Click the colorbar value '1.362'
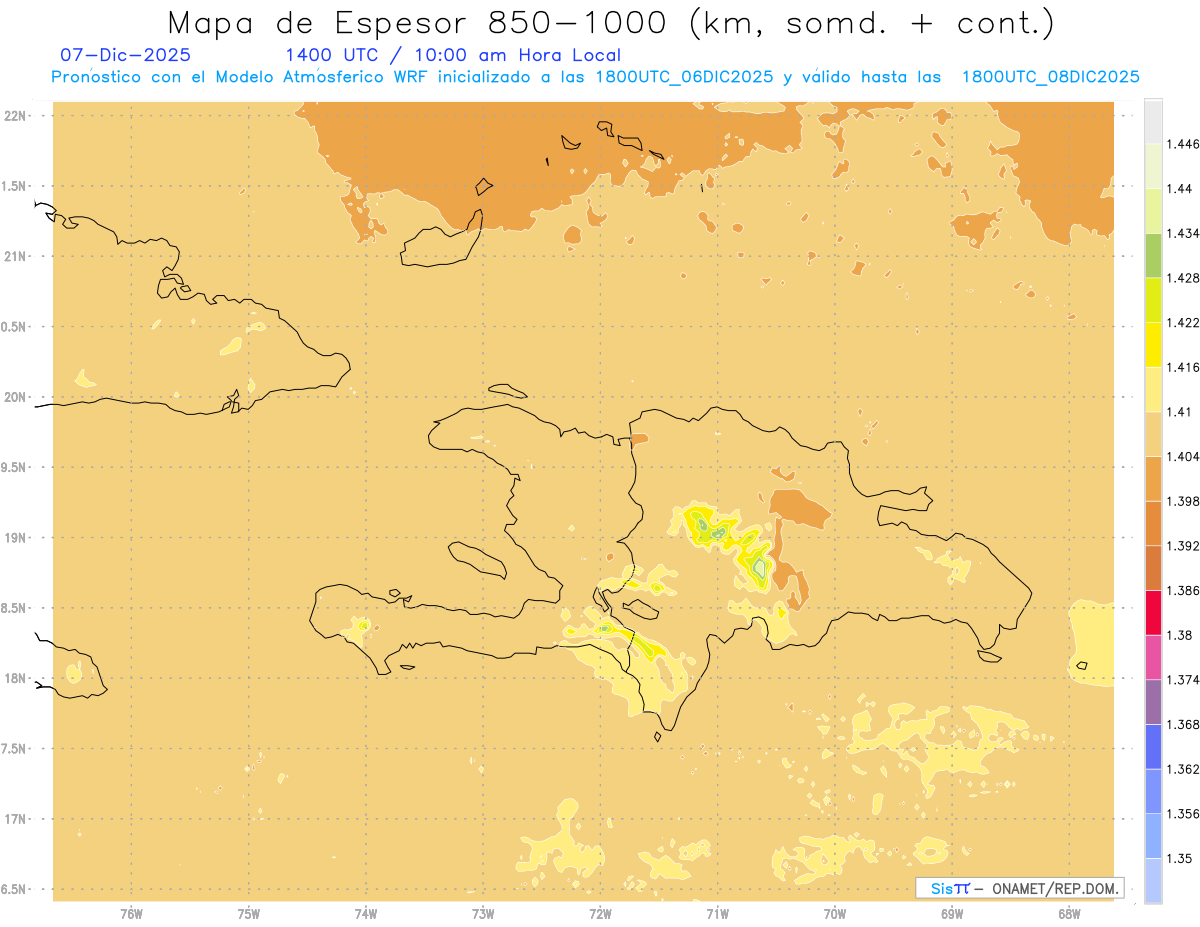The width and height of the screenshot is (1200, 927). pos(1185,769)
